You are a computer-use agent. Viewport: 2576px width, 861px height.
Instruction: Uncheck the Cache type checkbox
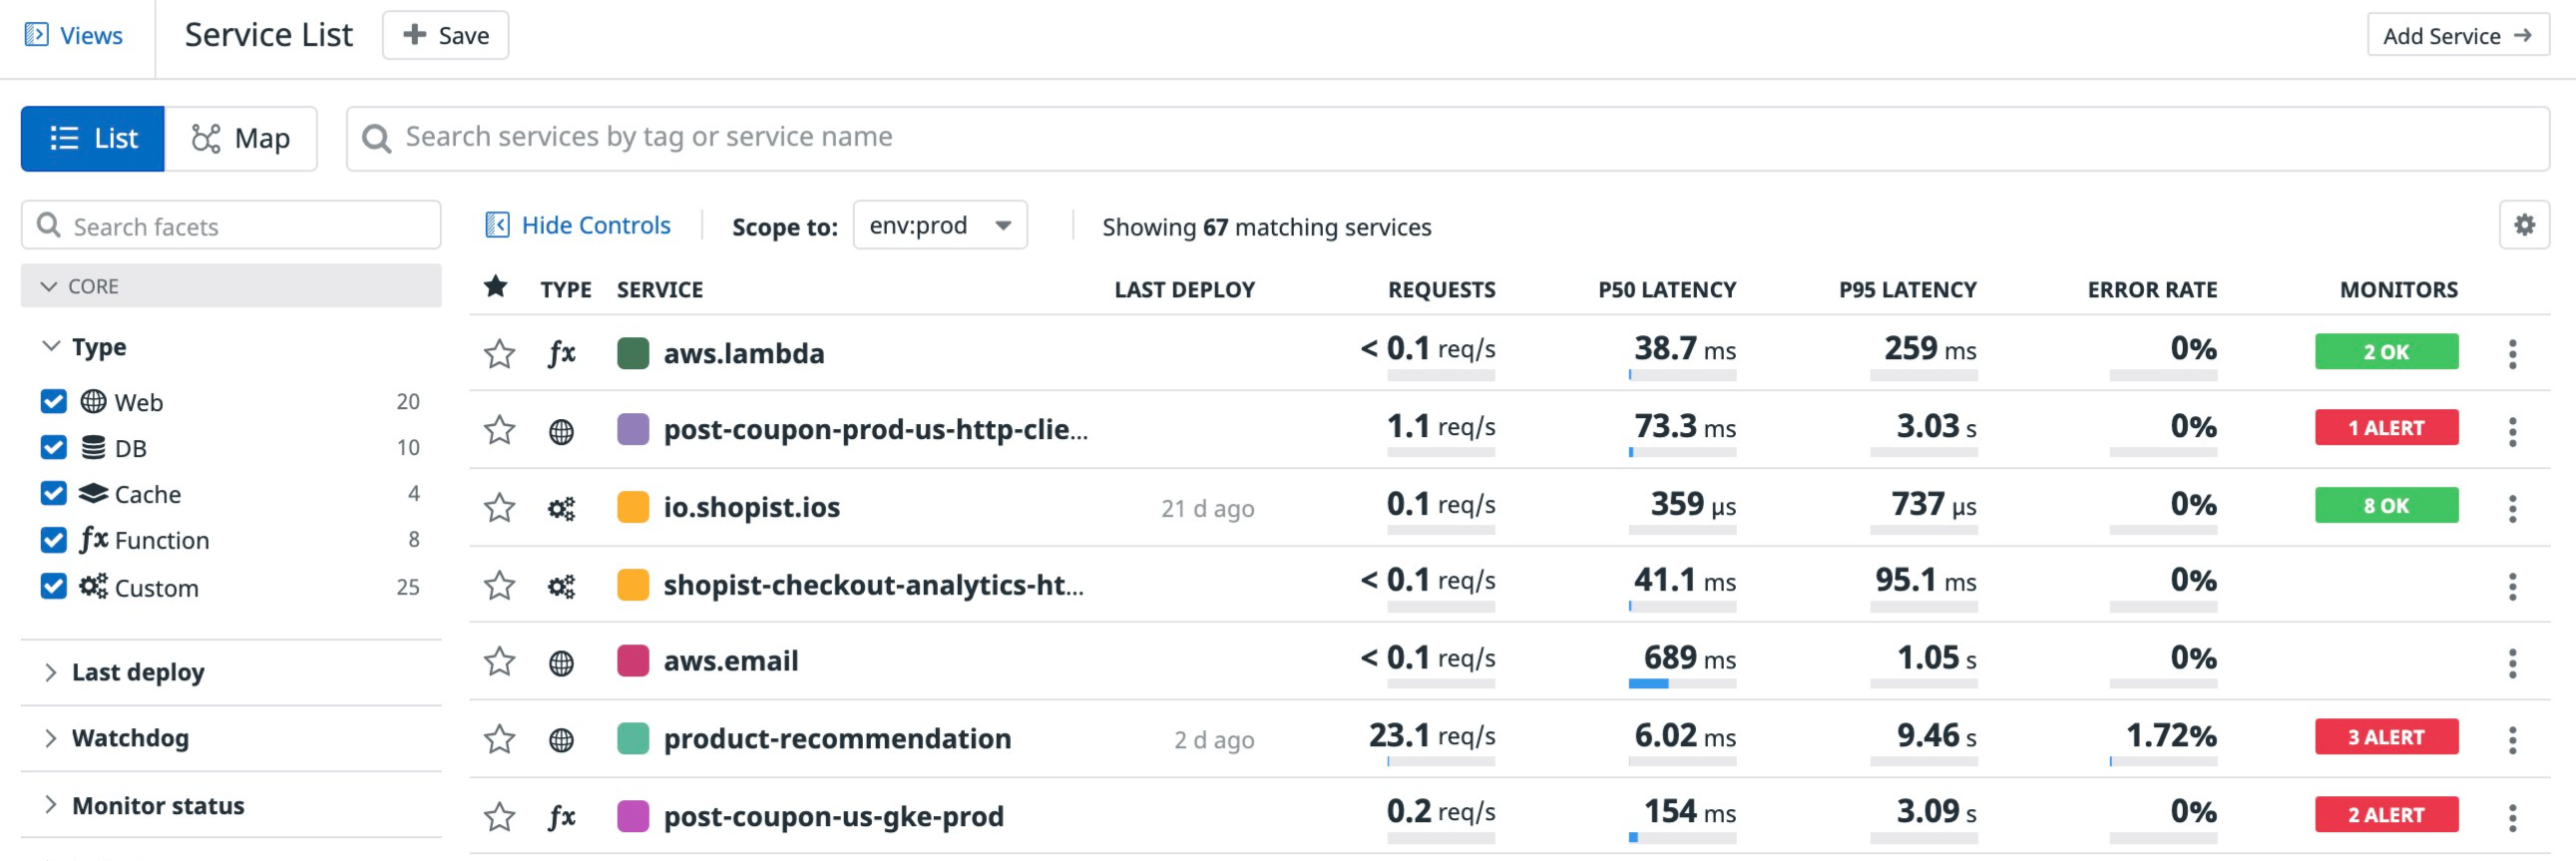click(x=54, y=493)
